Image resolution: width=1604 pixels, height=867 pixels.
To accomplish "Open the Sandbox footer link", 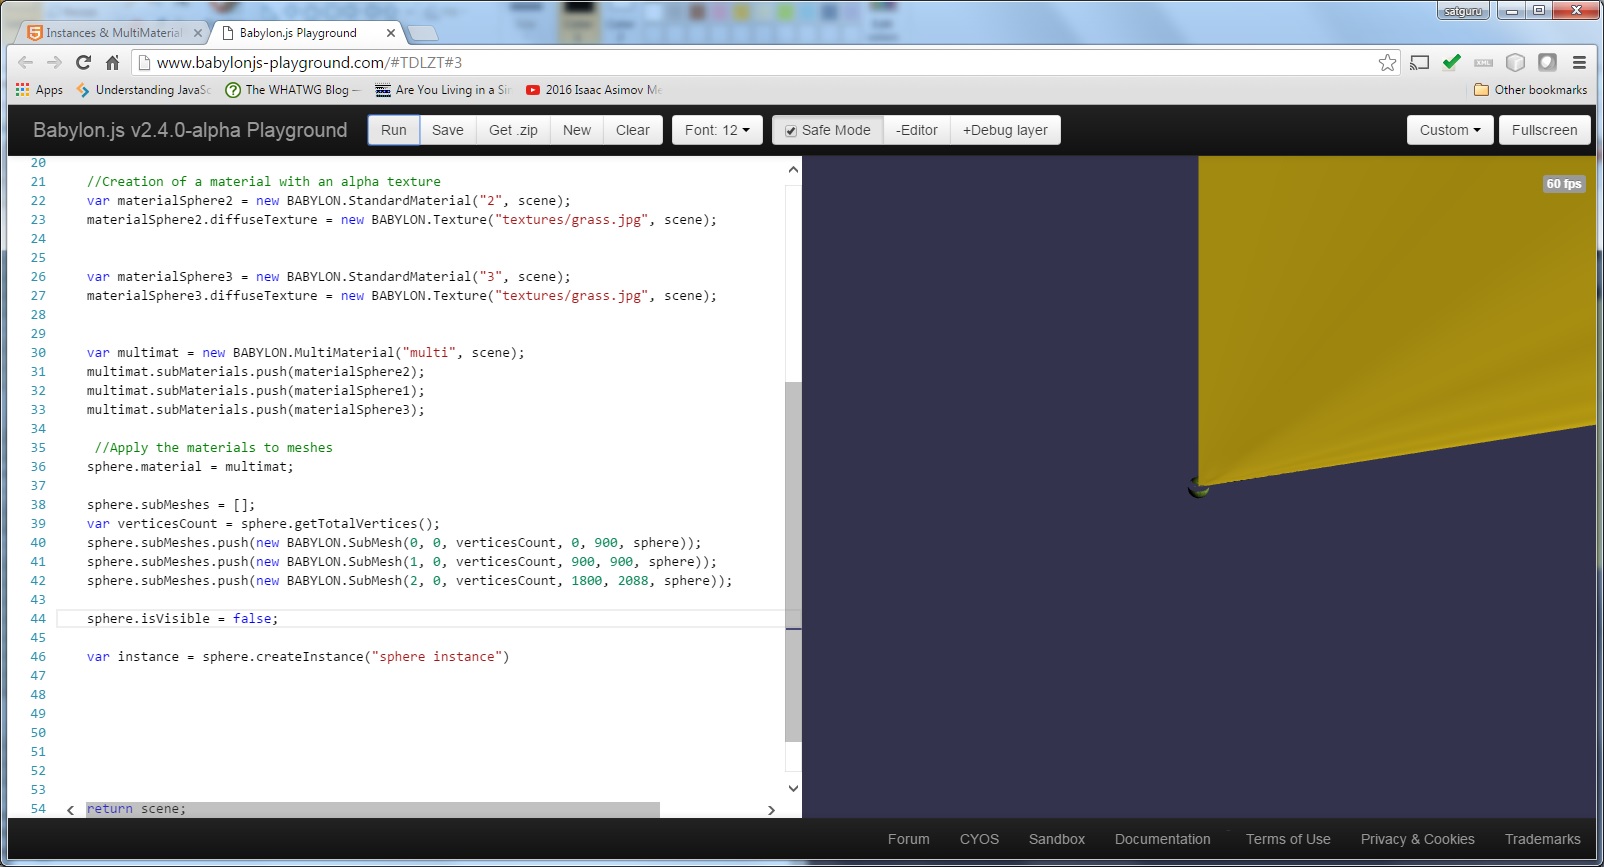I will click(x=1057, y=839).
